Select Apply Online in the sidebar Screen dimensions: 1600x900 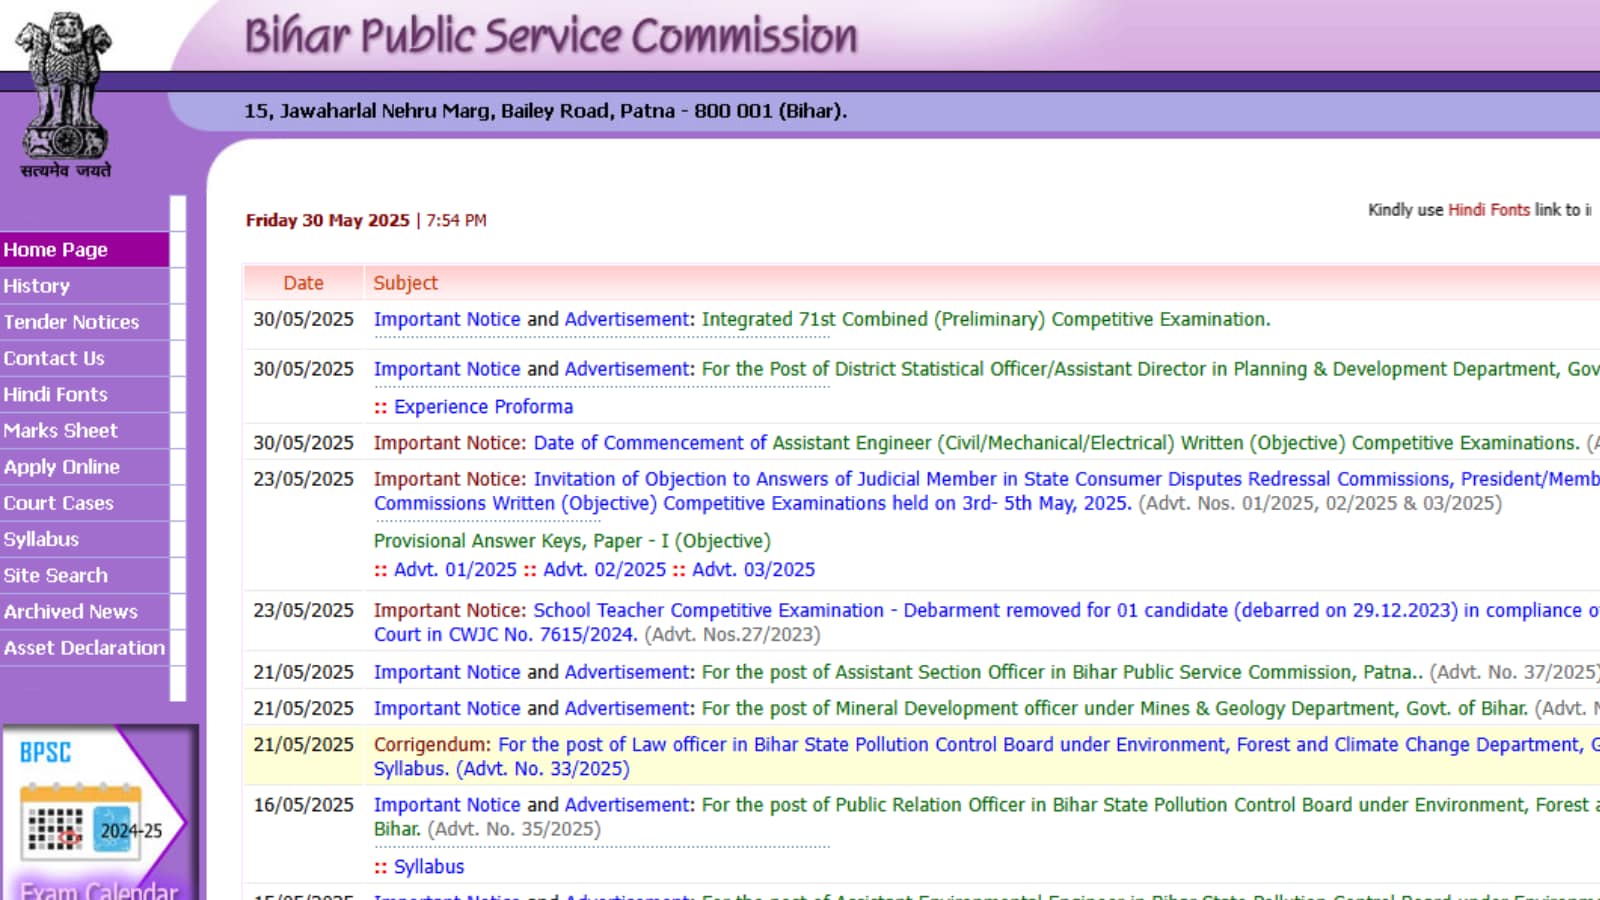click(x=61, y=466)
